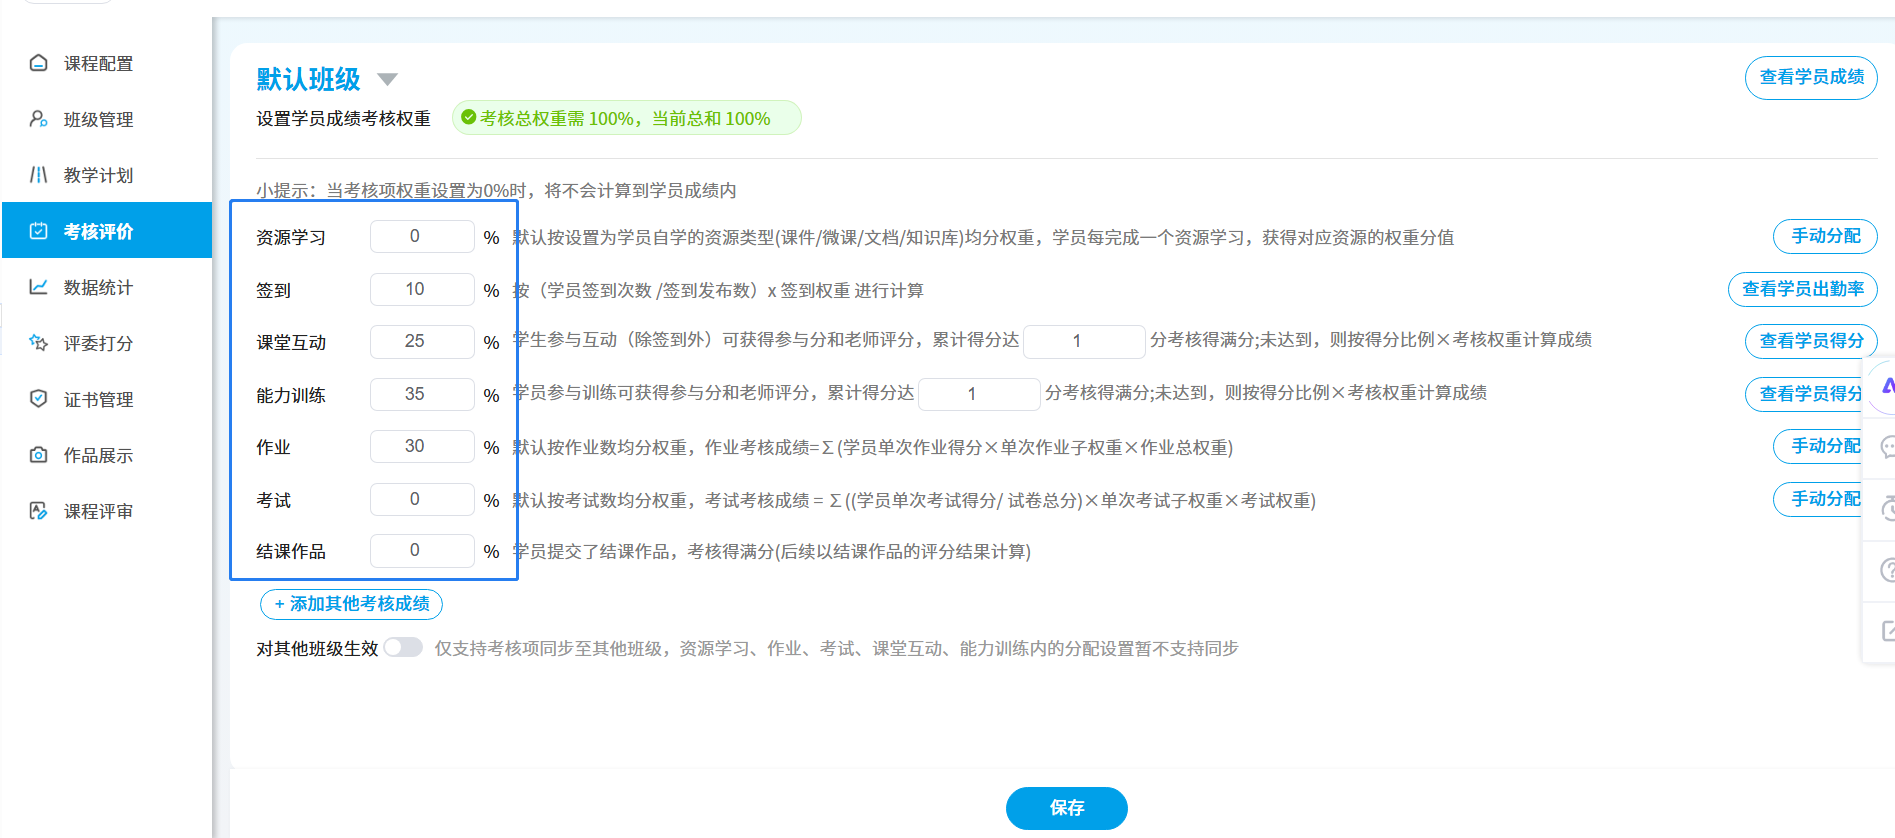This screenshot has height=838, width=1895.
Task: Open 作品展示 menu label
Action: [x=98, y=456]
